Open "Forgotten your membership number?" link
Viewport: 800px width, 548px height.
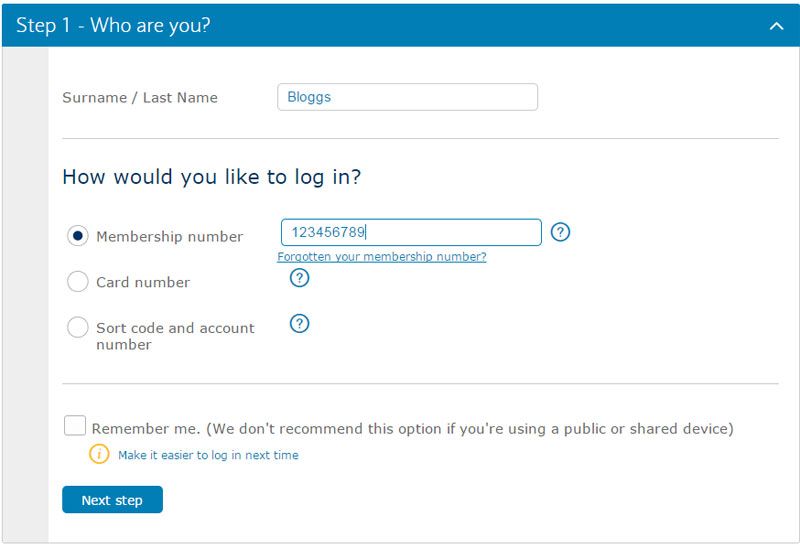coord(382,257)
